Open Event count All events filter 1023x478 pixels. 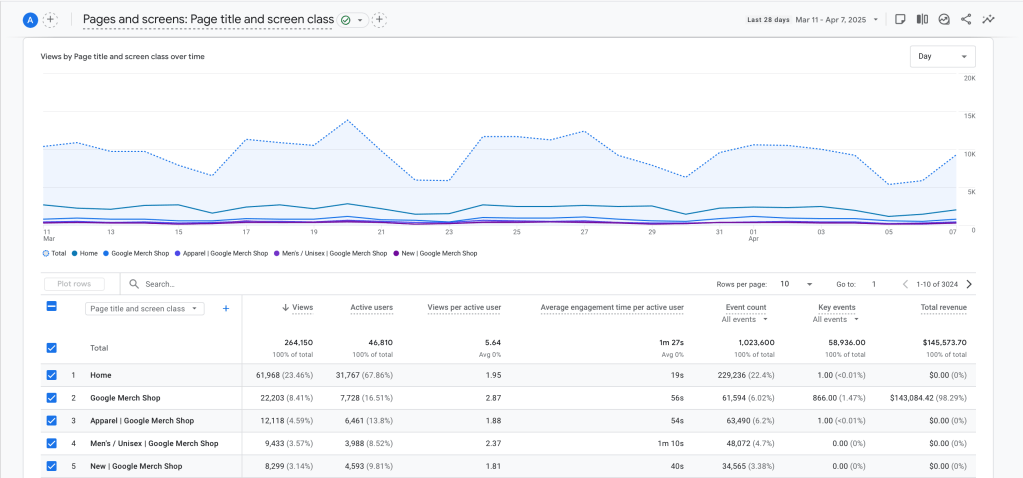744,320
